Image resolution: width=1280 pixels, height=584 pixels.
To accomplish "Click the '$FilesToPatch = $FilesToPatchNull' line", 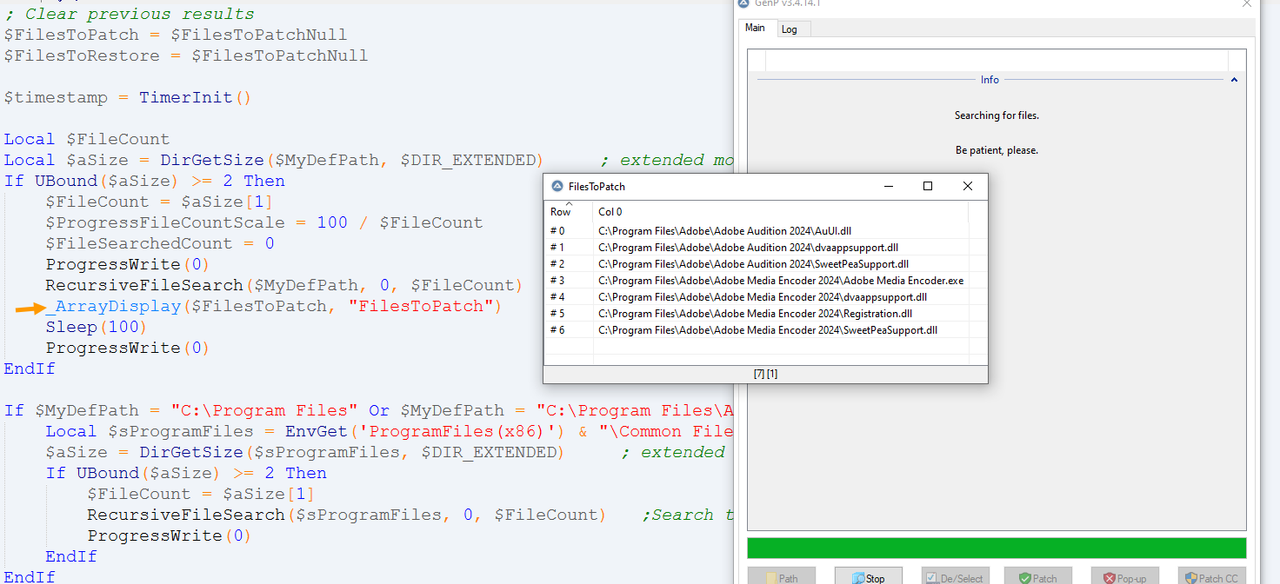I will coord(175,35).
